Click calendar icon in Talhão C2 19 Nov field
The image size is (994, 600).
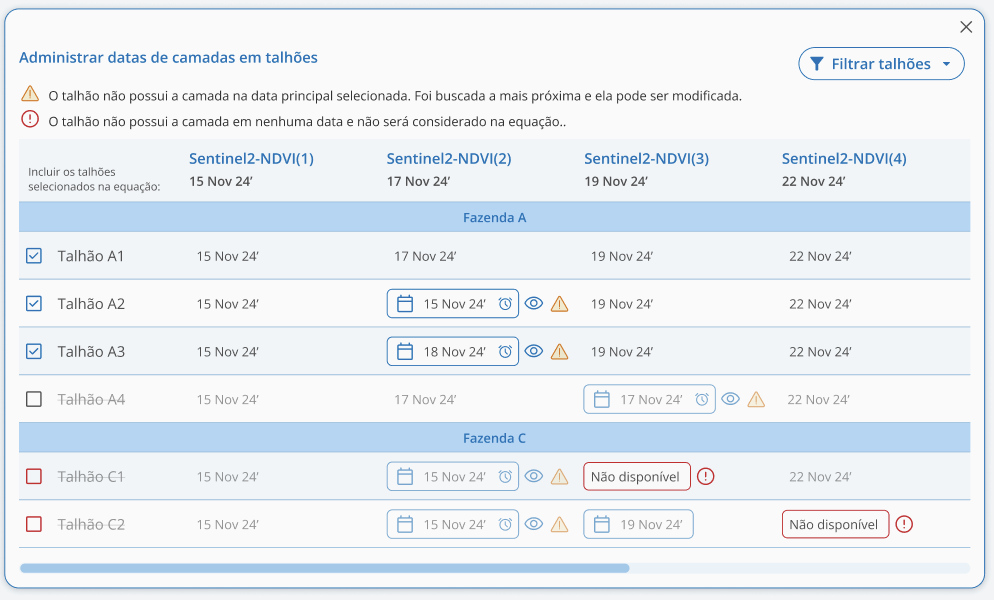602,524
